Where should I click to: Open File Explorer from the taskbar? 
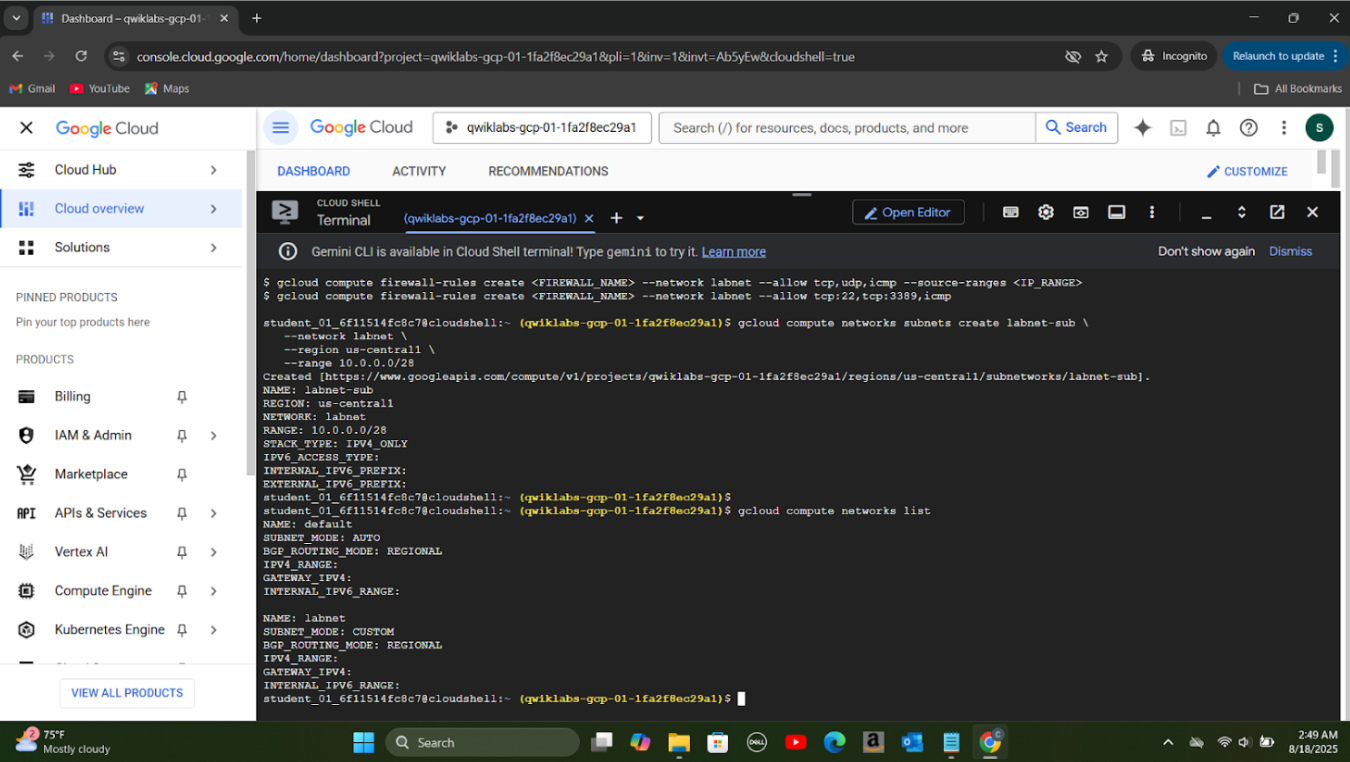click(679, 742)
